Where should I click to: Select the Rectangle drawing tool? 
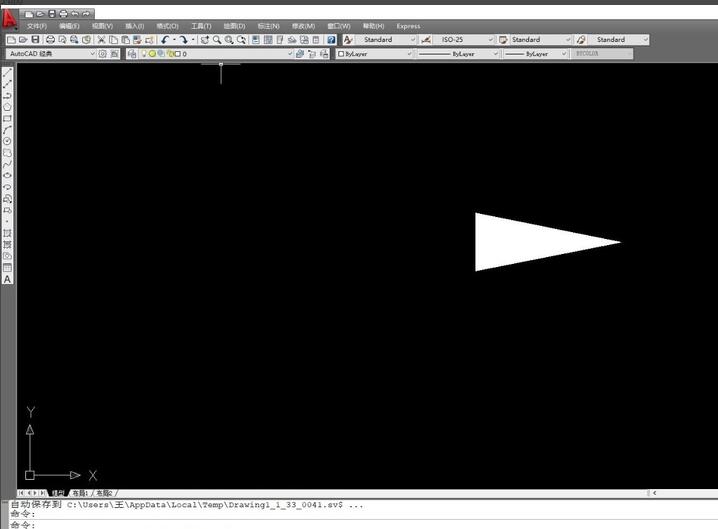7,118
